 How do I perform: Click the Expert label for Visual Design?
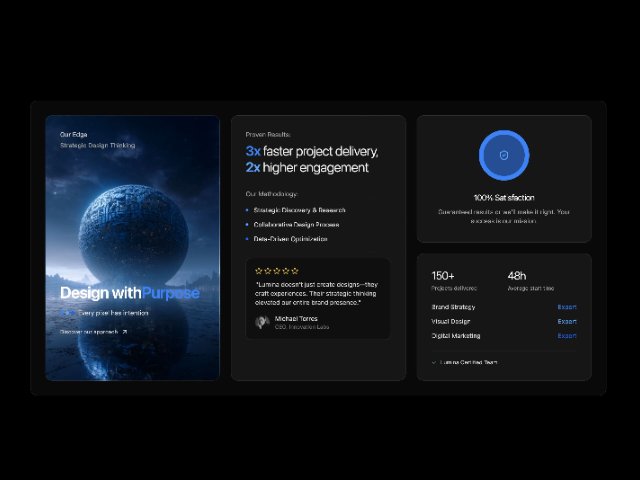click(x=567, y=321)
